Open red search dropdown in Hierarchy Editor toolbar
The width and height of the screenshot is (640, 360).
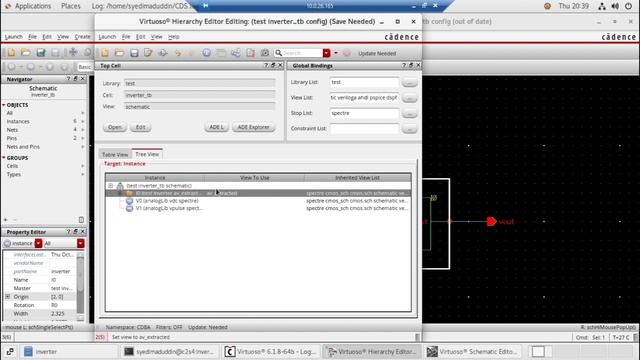(x=326, y=53)
